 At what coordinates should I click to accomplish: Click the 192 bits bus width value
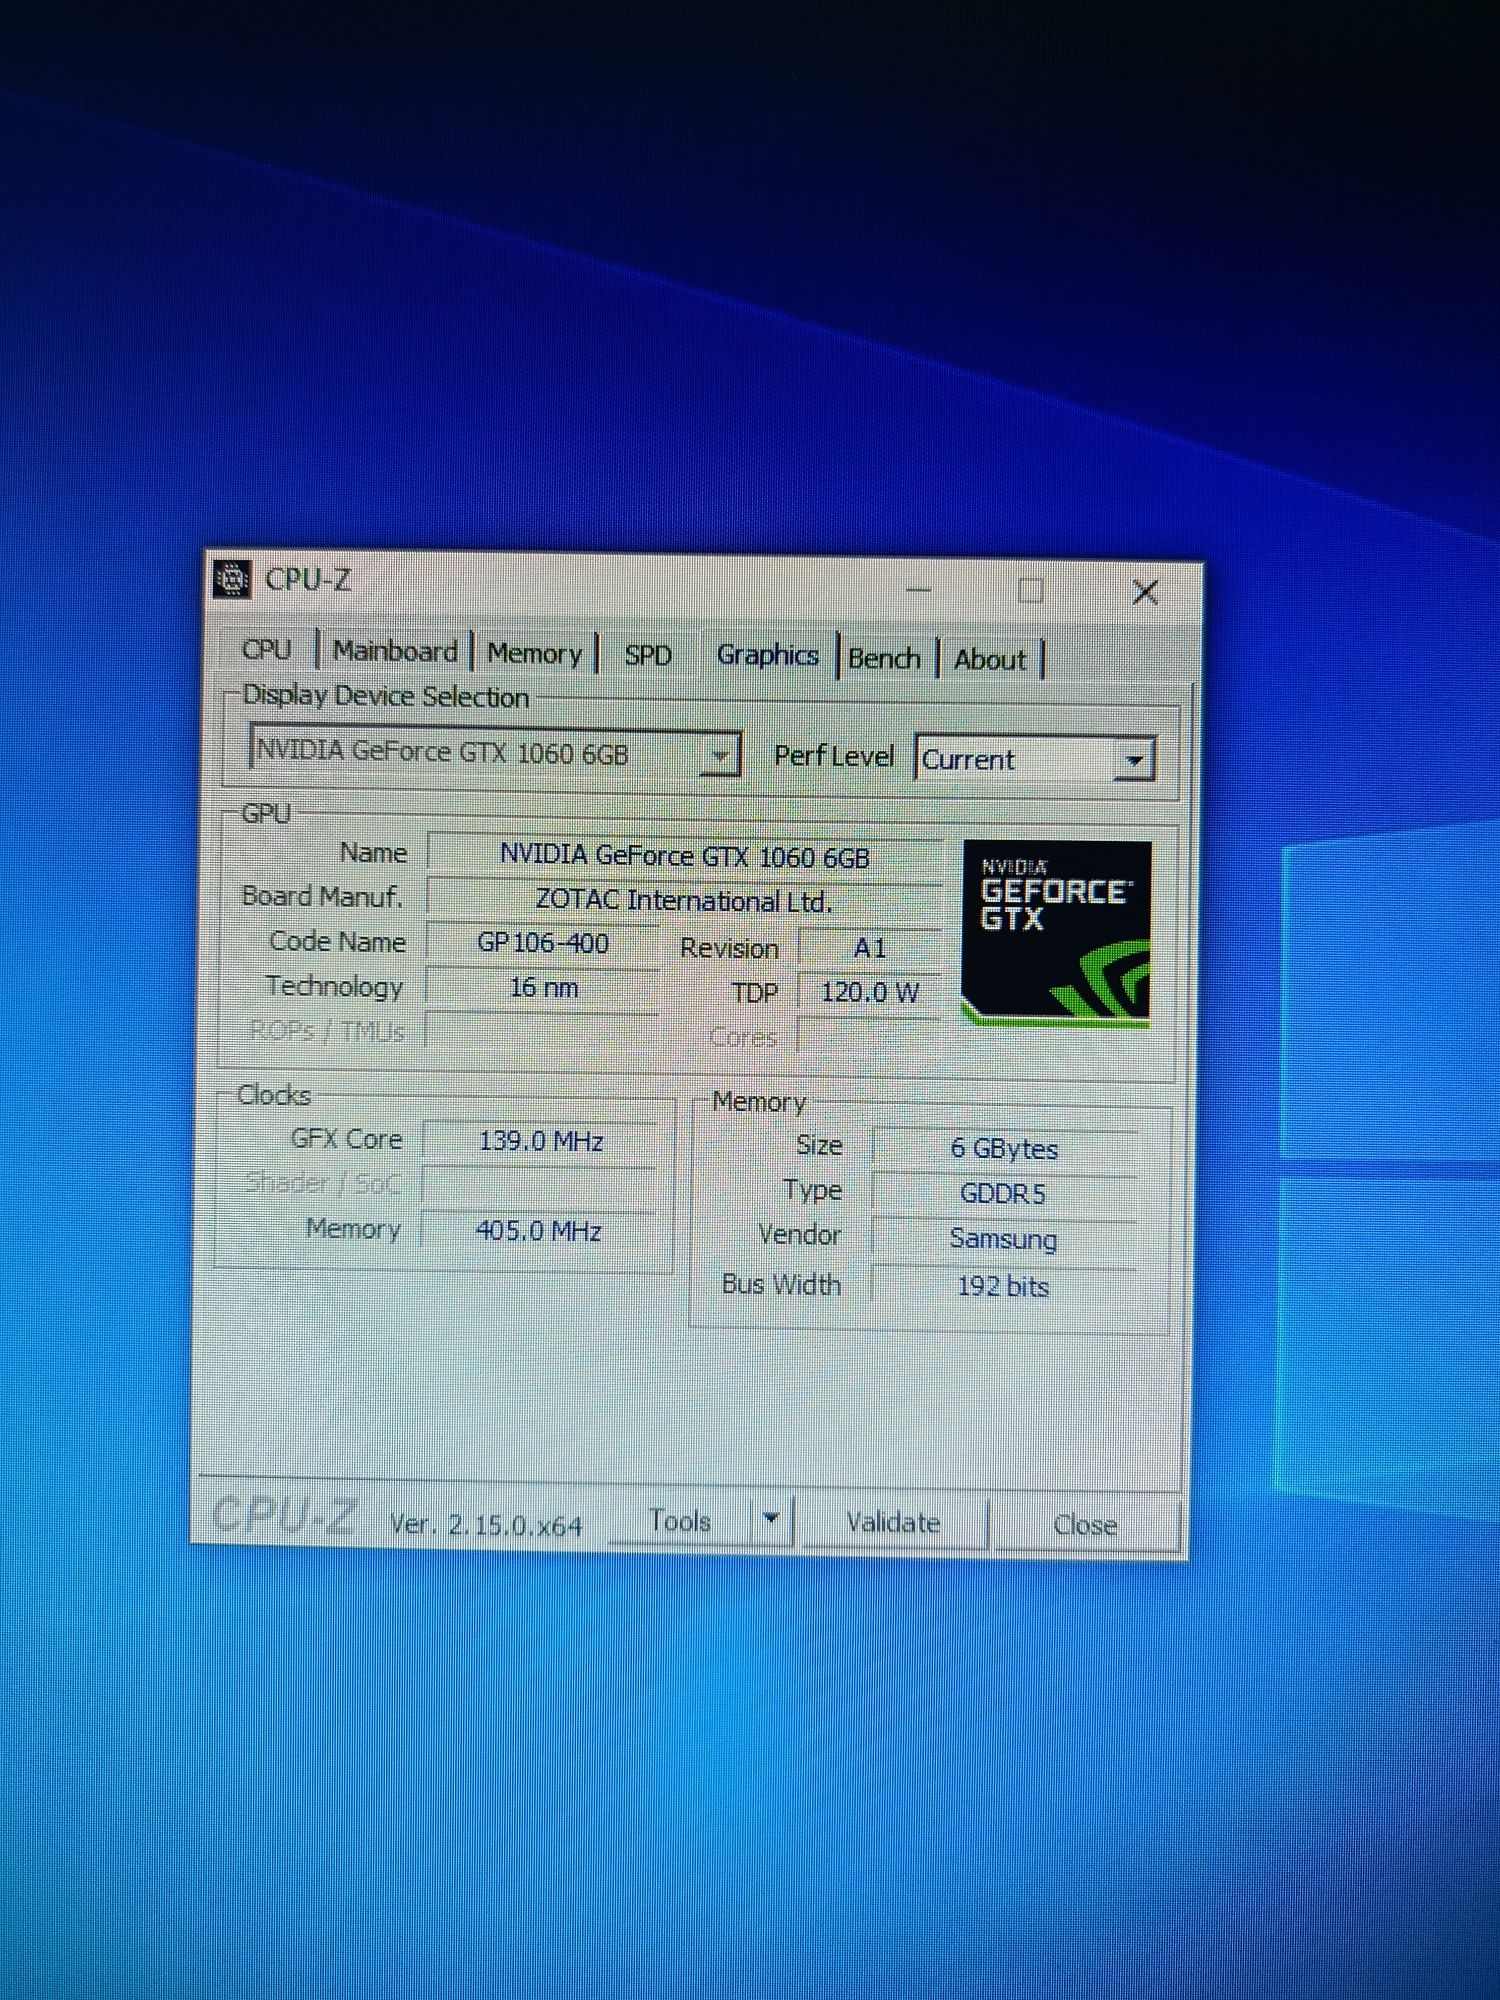click(x=1003, y=1286)
